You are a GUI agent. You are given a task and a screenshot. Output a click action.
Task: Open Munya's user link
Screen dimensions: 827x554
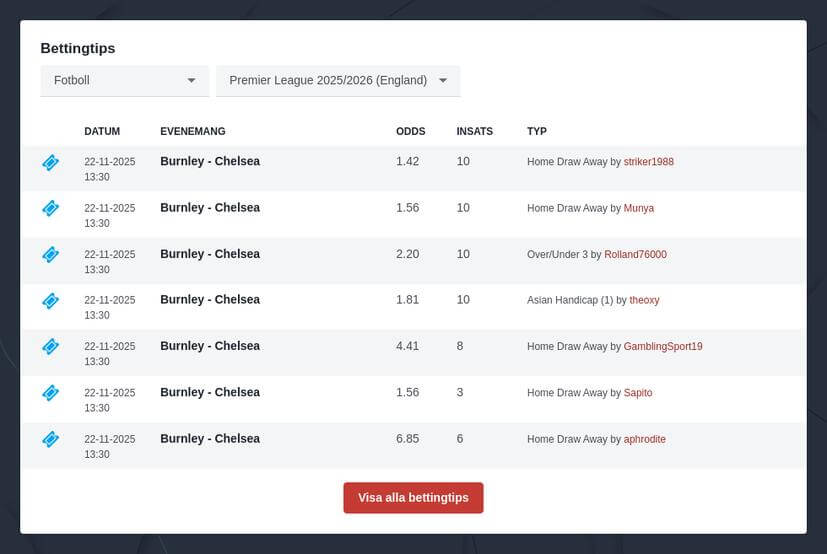coord(638,208)
